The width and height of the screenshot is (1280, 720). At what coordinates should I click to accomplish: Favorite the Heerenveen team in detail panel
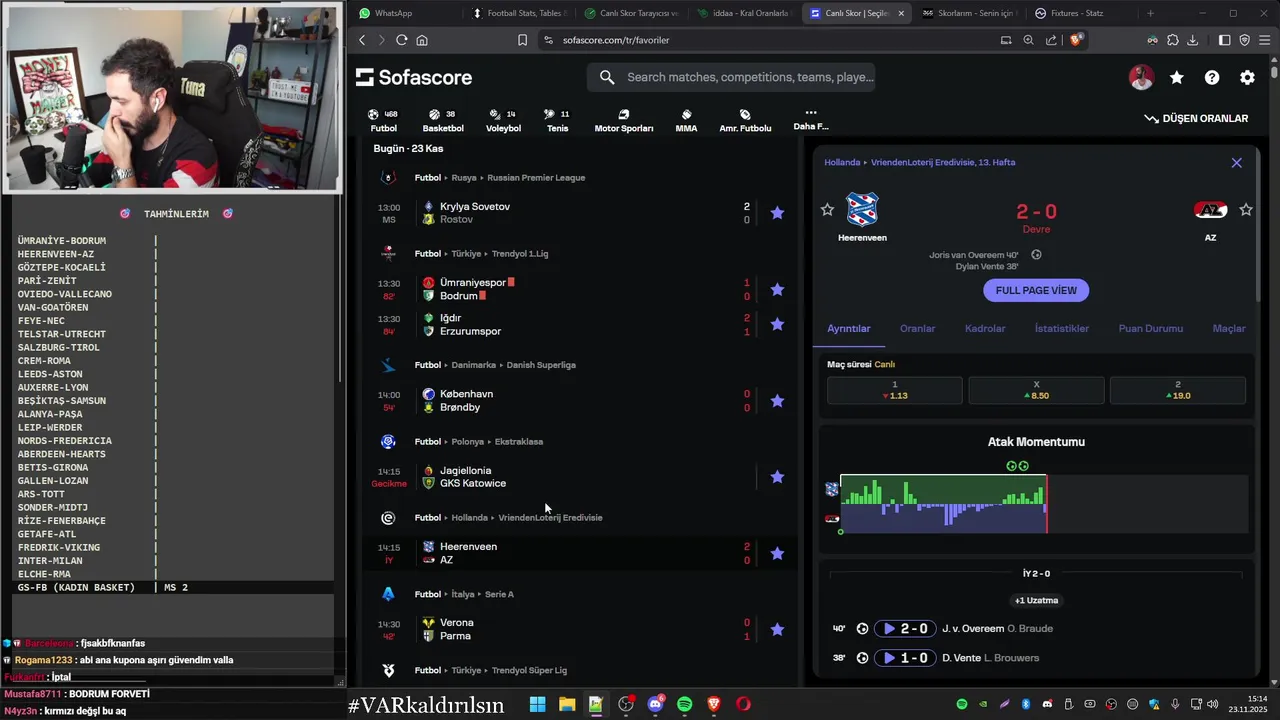[827, 209]
